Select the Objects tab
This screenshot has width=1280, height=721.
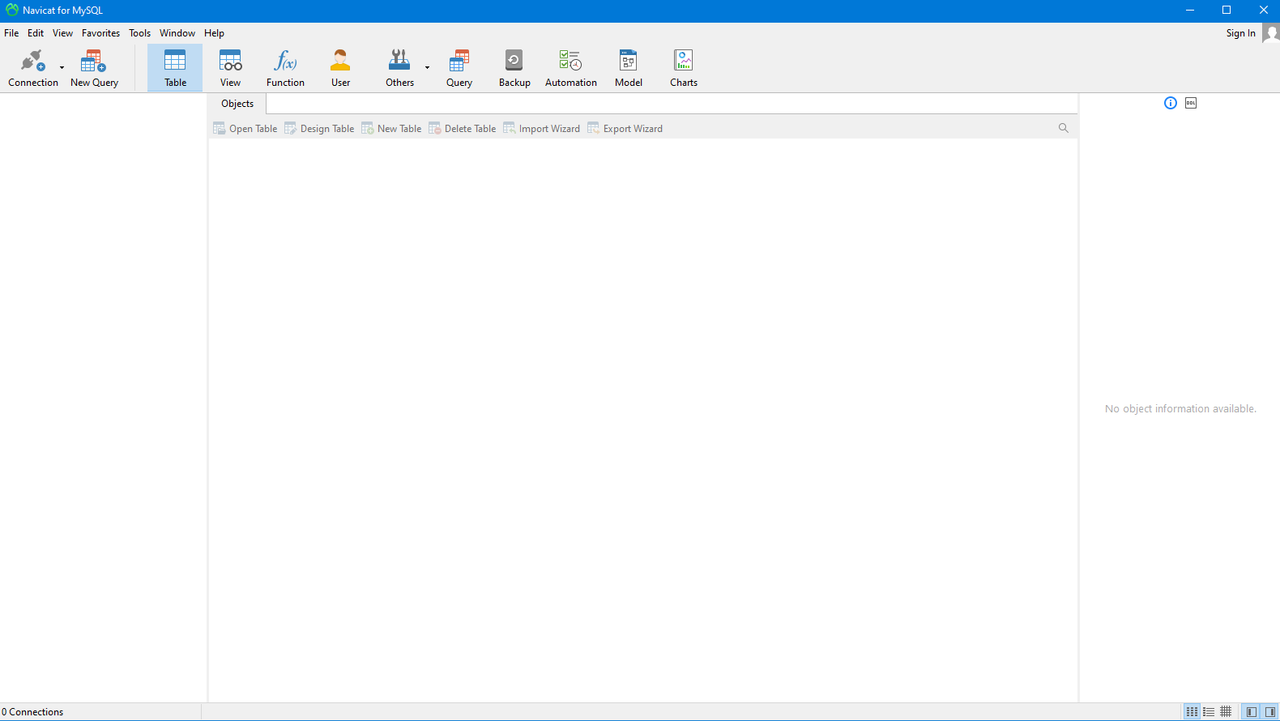tap(238, 104)
